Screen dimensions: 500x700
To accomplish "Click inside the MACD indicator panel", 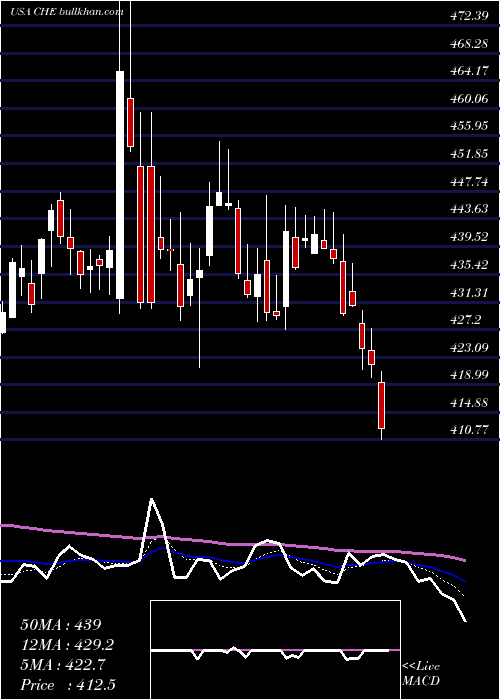I will 275,650.
